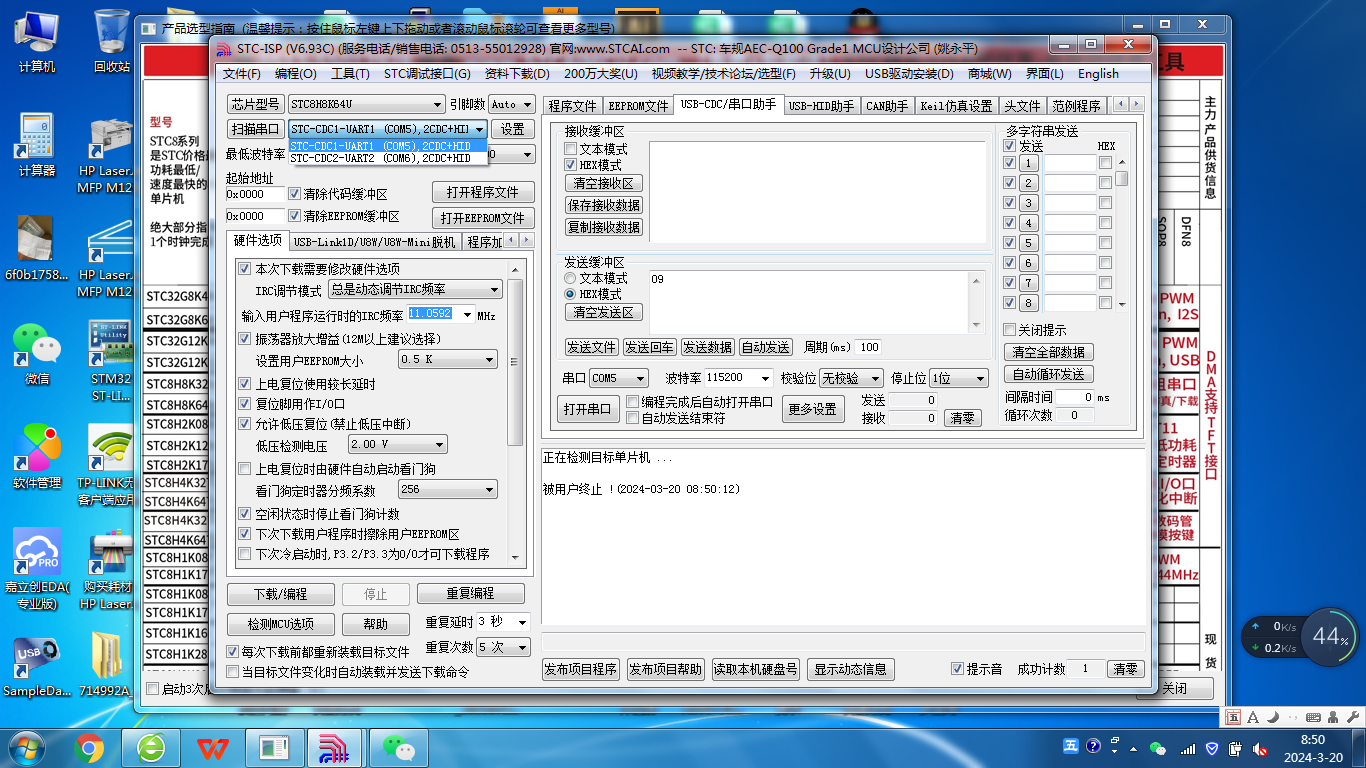Viewport: 1366px width, 768px height.
Task: Click the 间隔时间 ms input field
Action: coord(1074,397)
